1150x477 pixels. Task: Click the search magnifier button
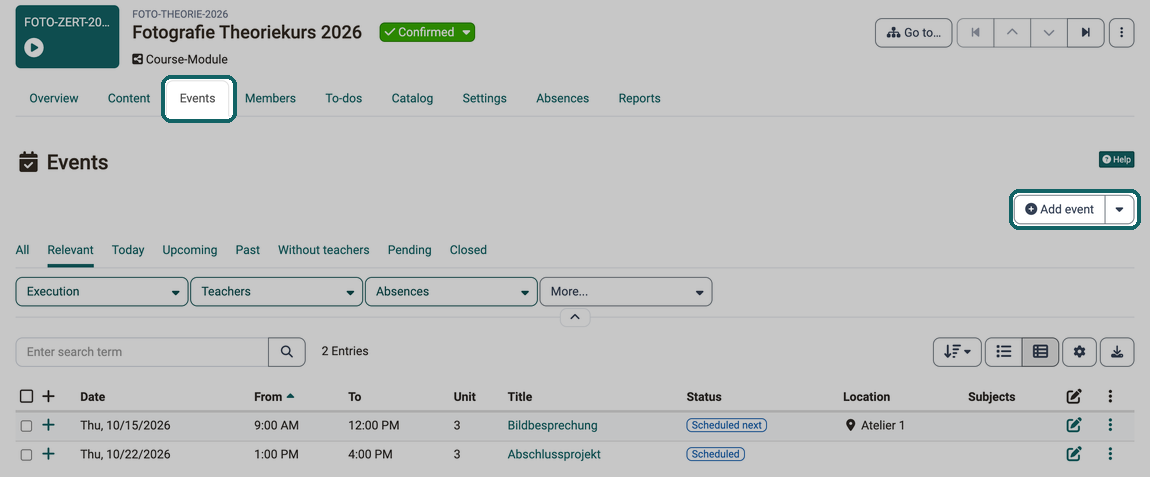(287, 352)
